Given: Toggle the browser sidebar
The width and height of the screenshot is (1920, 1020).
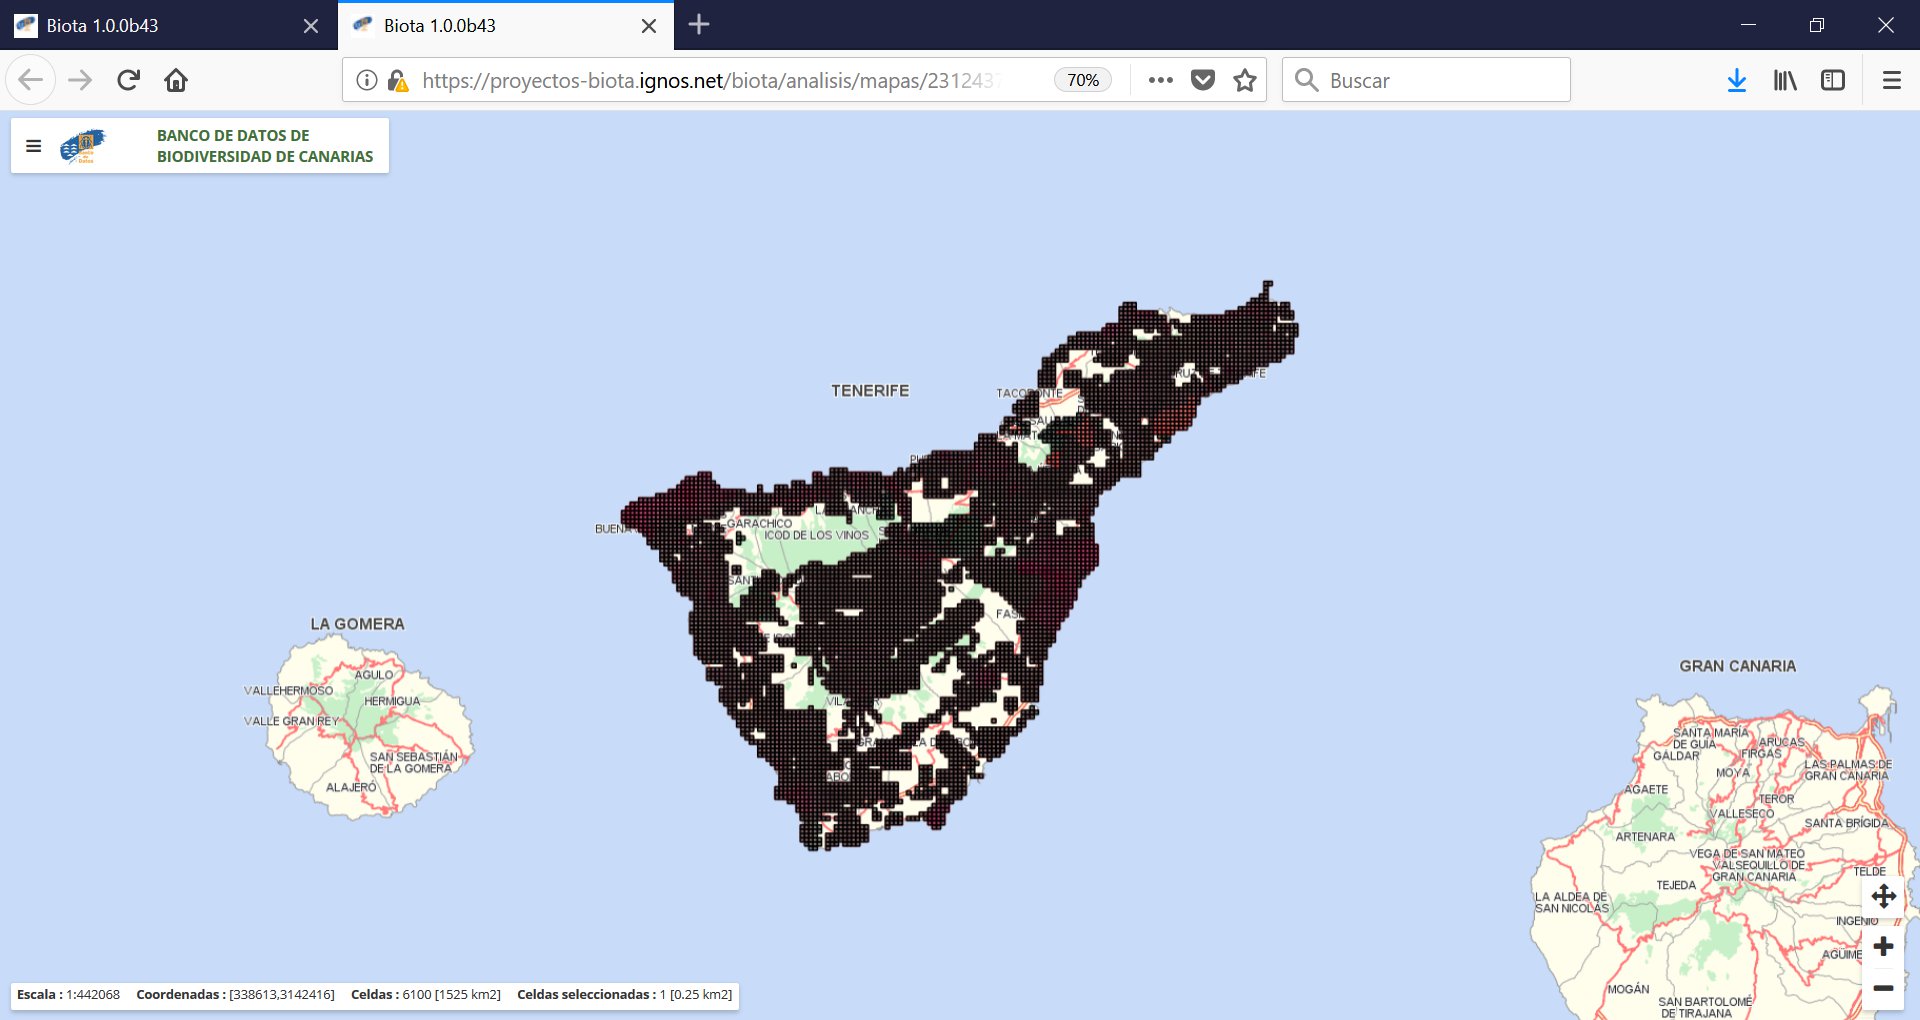Looking at the screenshot, I should tap(1833, 80).
